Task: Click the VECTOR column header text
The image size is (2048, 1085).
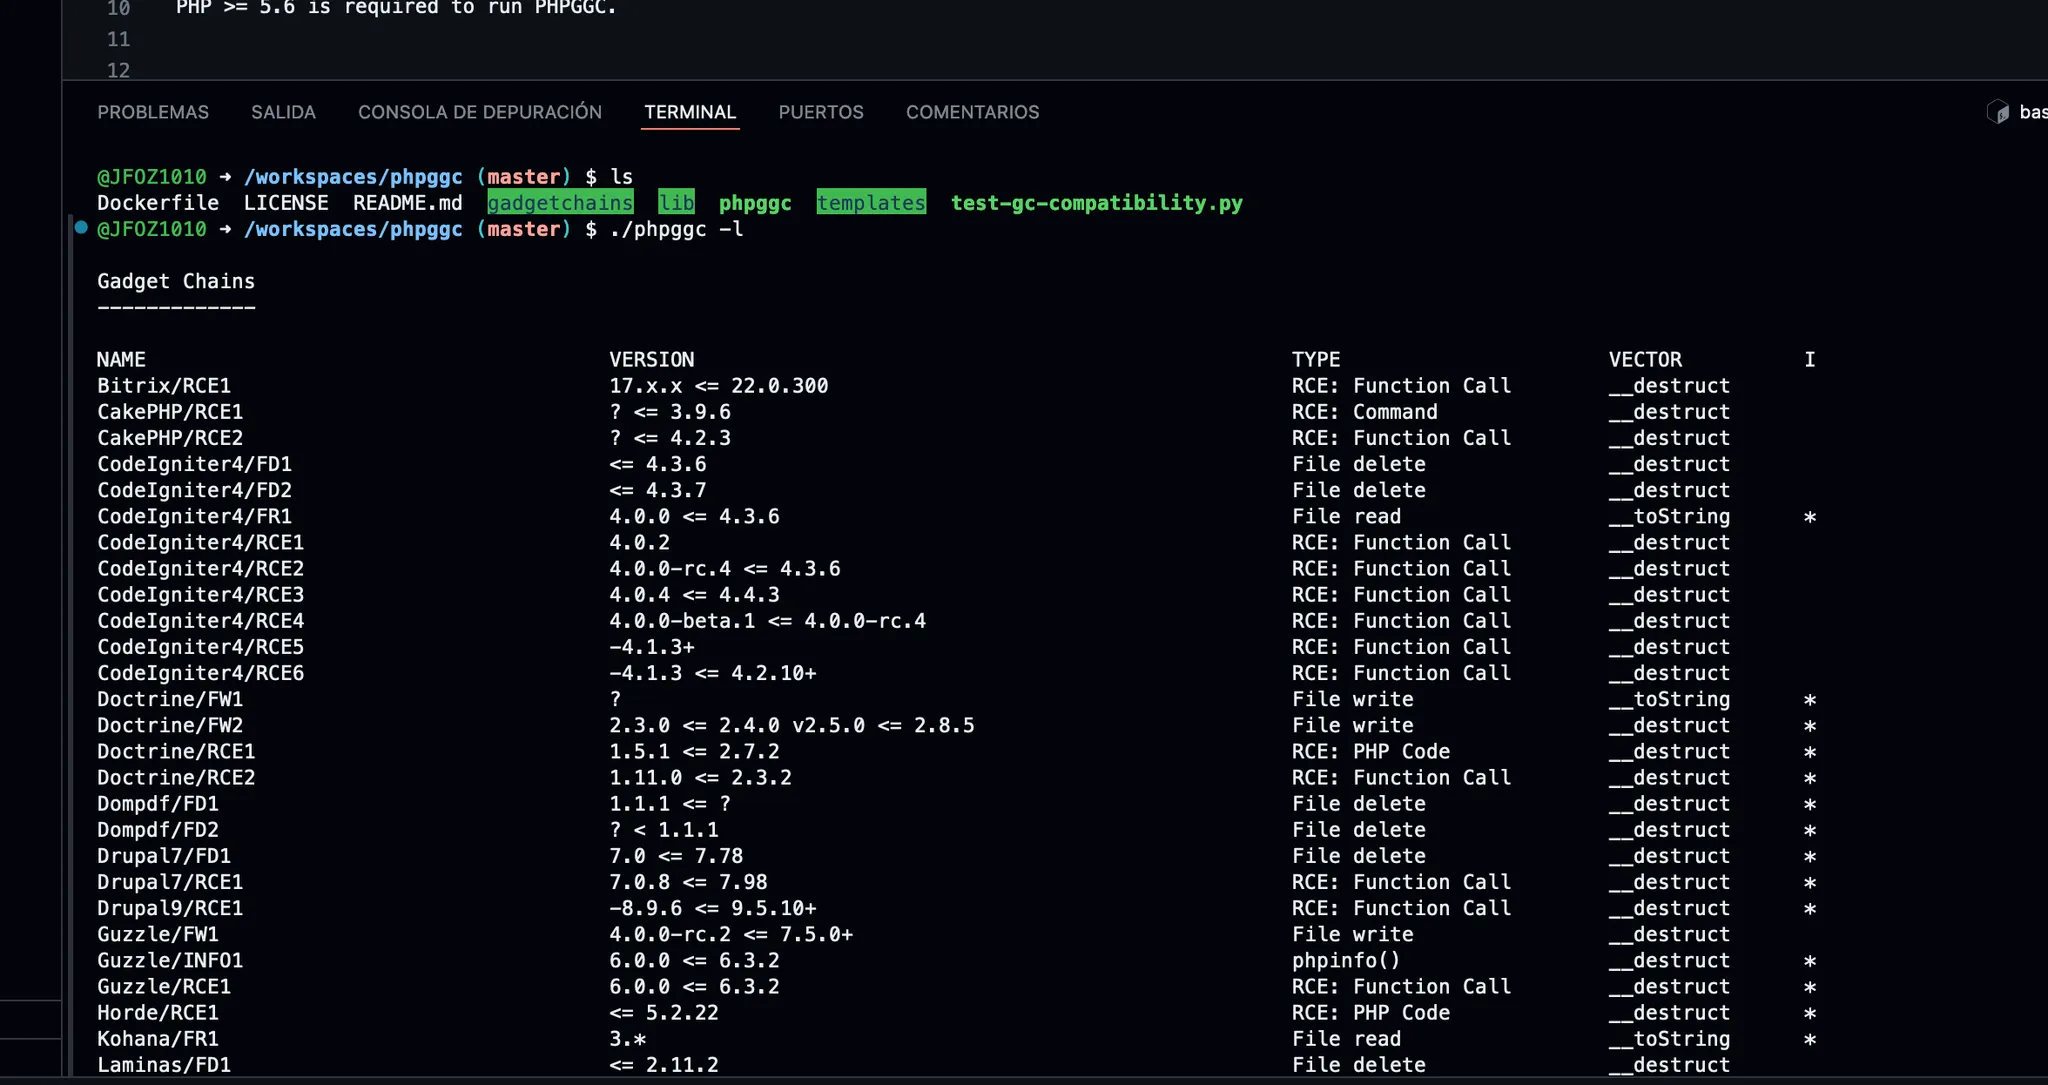Action: 1645,359
